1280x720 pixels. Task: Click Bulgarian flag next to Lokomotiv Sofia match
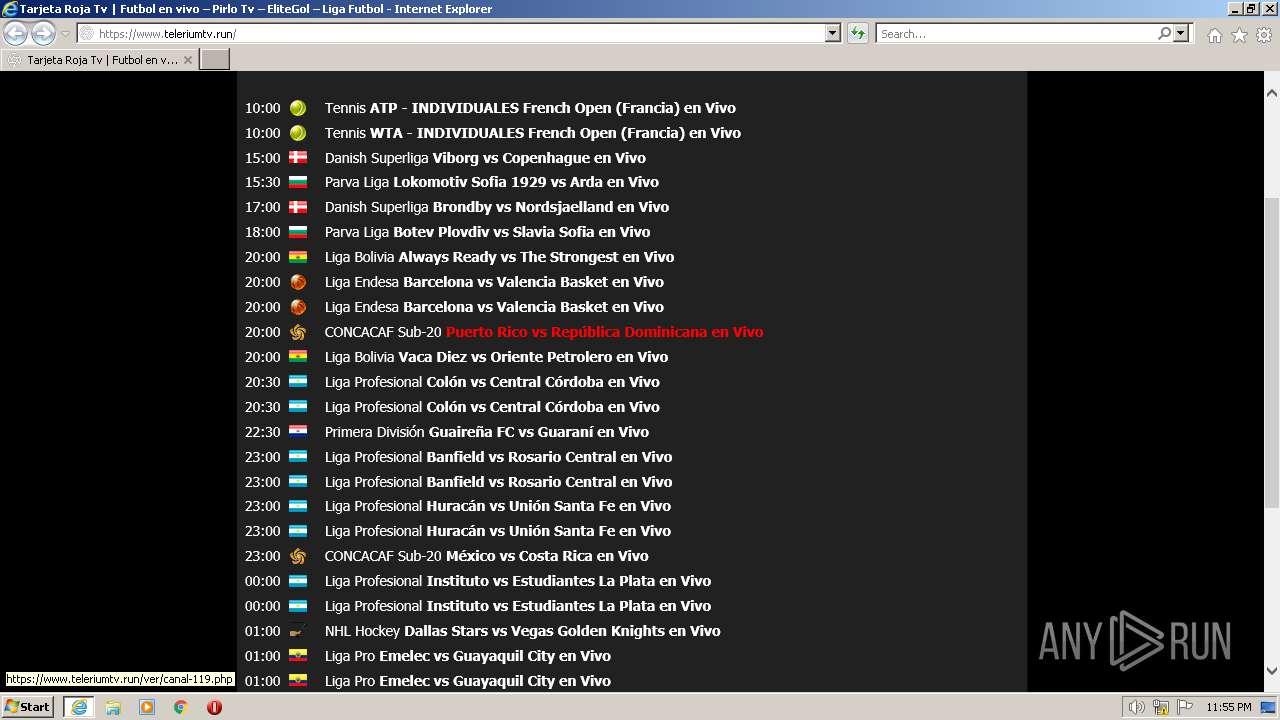298,182
